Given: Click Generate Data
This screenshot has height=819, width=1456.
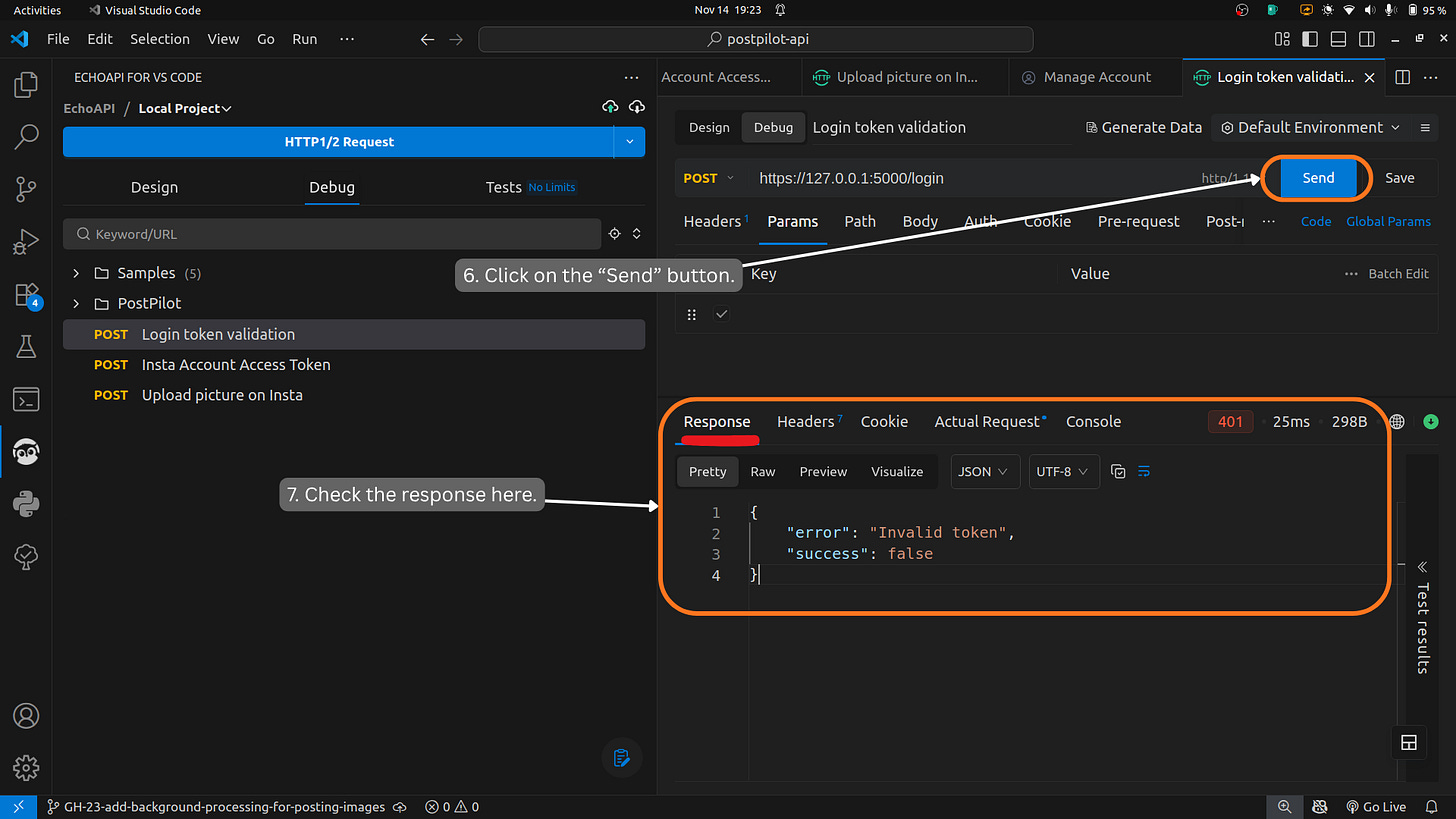Looking at the screenshot, I should (x=1144, y=128).
